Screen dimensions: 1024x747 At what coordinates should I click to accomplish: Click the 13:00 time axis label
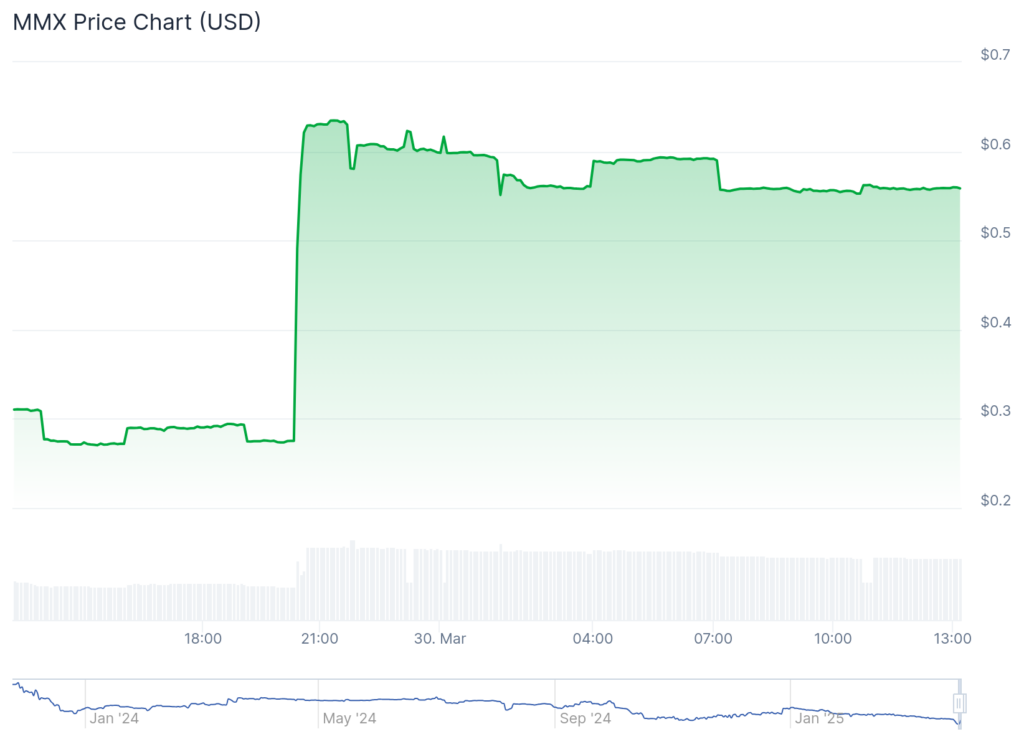pos(952,638)
